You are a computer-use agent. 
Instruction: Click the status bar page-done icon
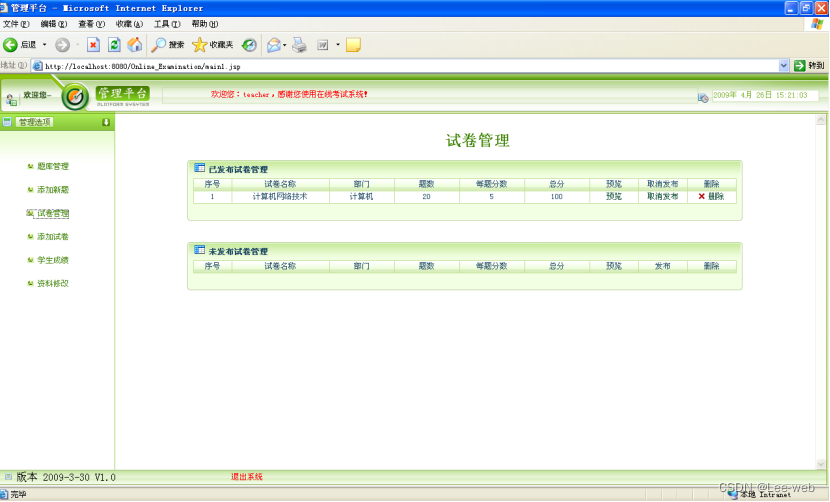(4, 494)
